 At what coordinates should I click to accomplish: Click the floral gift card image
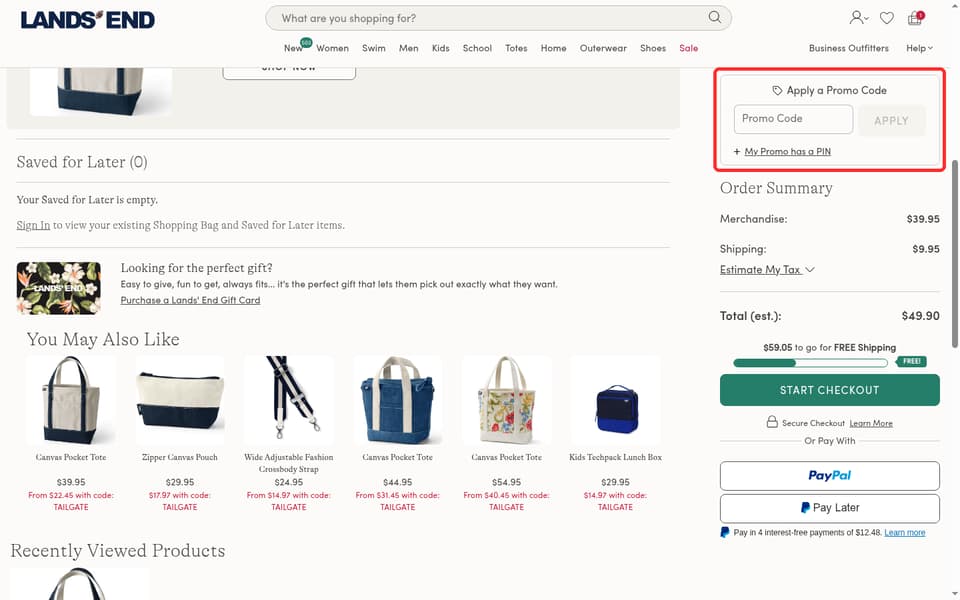(x=59, y=288)
